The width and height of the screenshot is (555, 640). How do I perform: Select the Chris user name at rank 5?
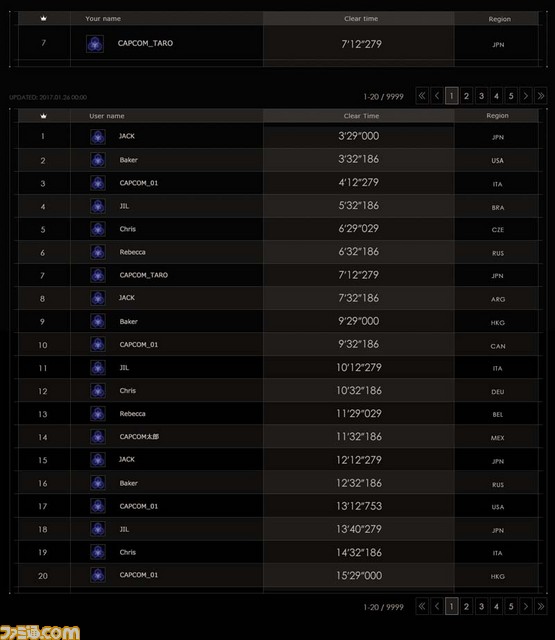pos(128,229)
